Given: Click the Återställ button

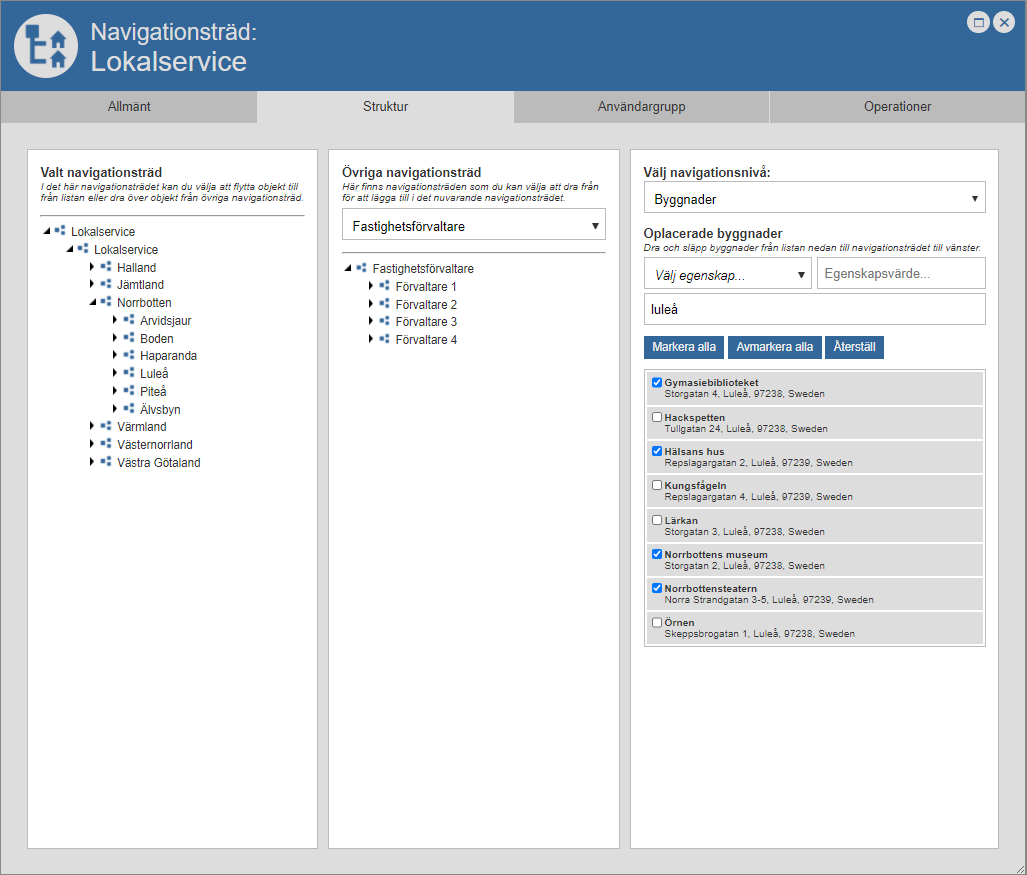Looking at the screenshot, I should point(855,347).
